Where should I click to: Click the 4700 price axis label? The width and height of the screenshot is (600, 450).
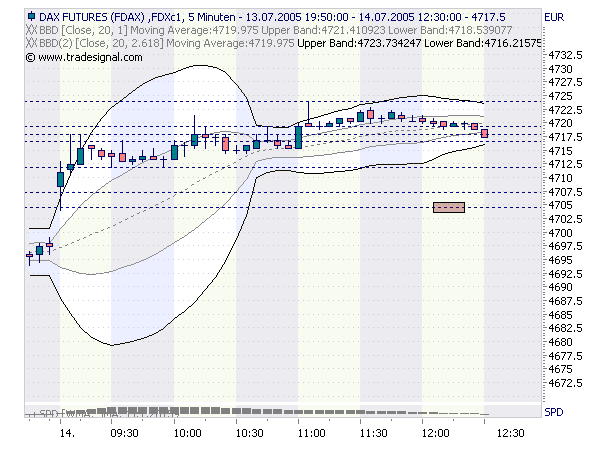[x=561, y=233]
